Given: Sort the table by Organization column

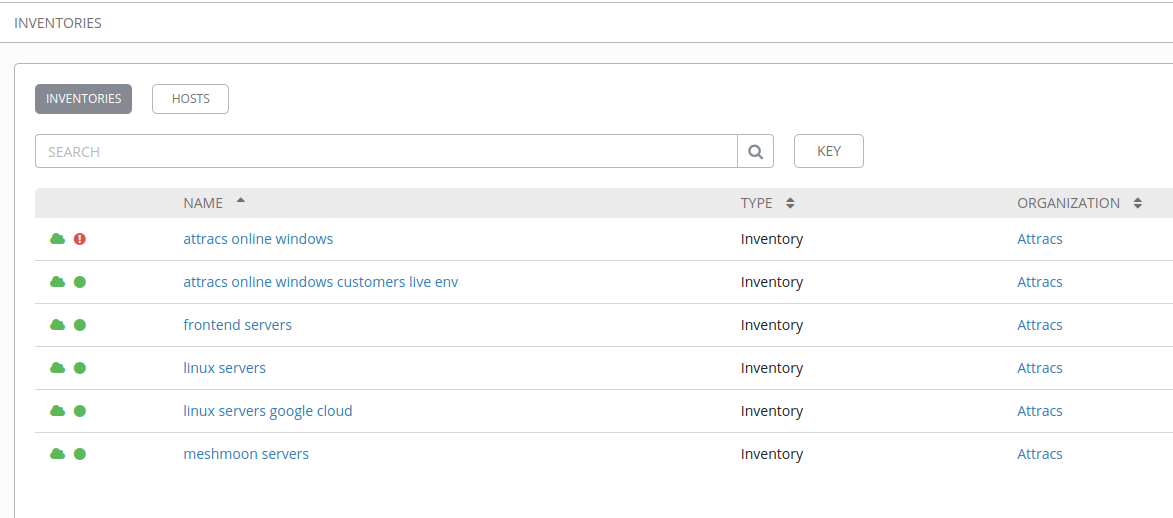Looking at the screenshot, I should (1079, 203).
